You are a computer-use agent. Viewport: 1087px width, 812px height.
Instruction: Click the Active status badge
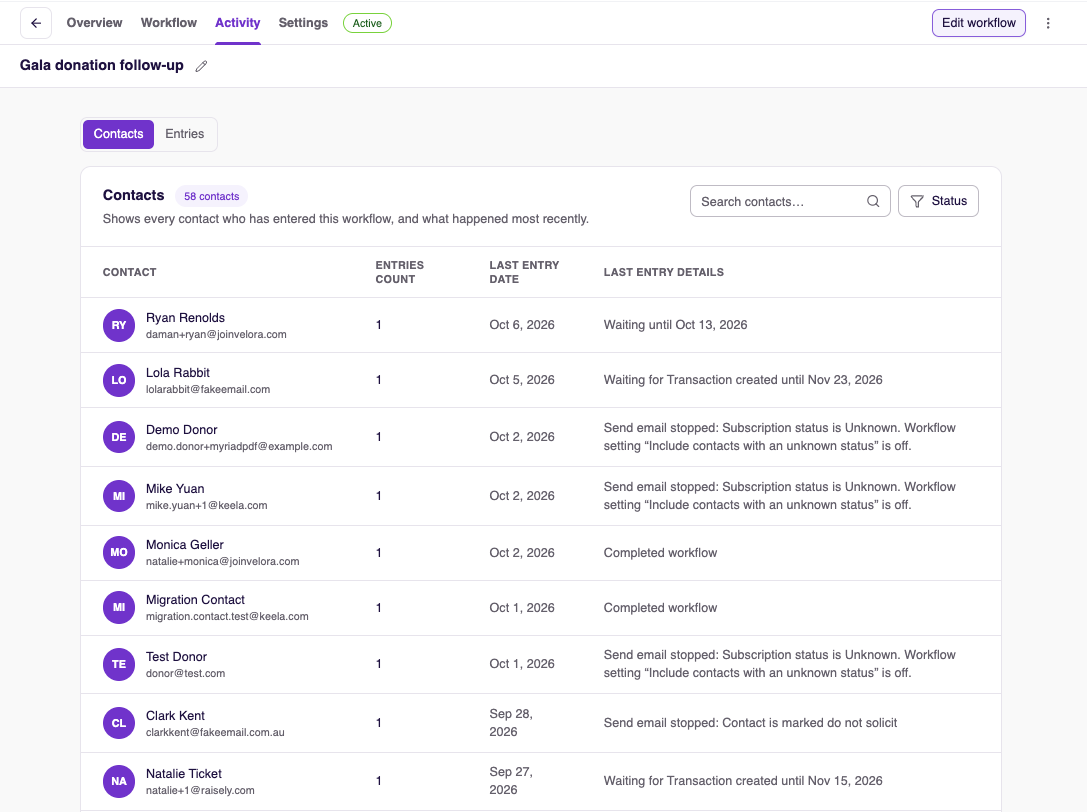(367, 23)
